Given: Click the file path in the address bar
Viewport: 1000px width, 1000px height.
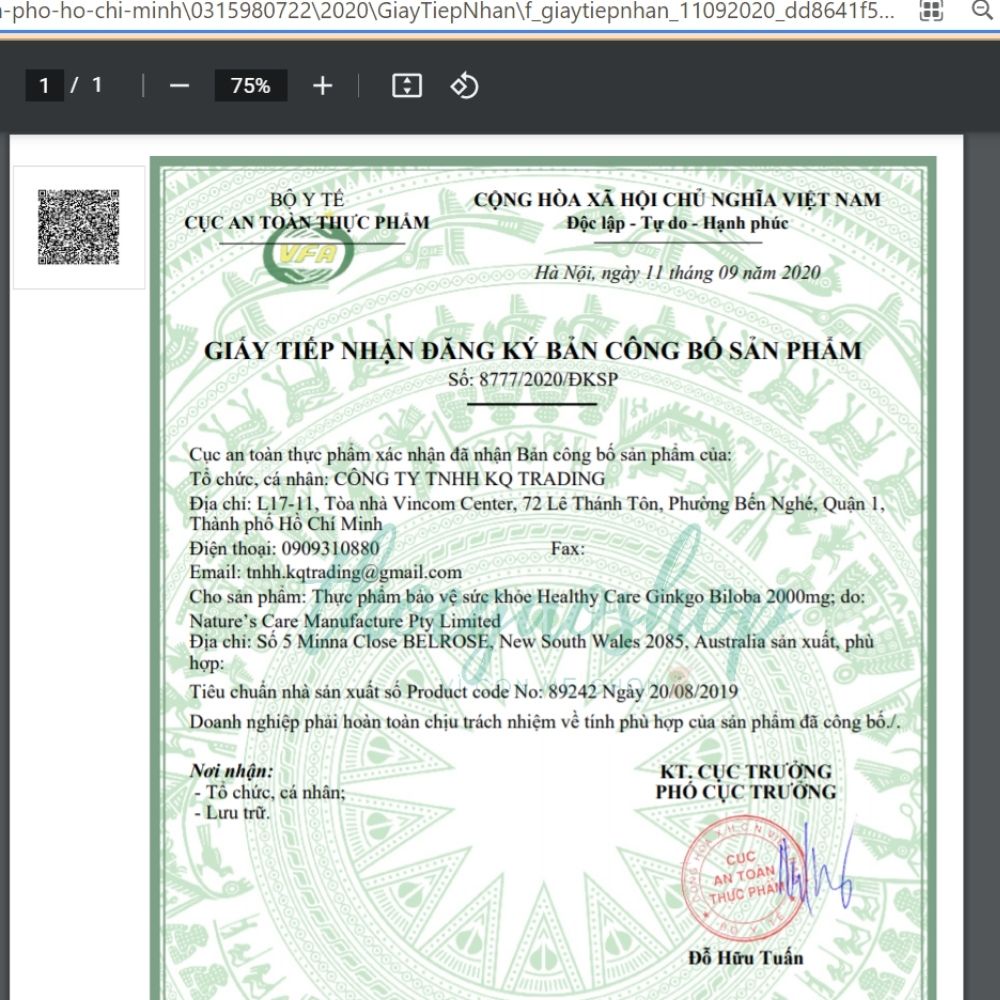Looking at the screenshot, I should [x=450, y=10].
